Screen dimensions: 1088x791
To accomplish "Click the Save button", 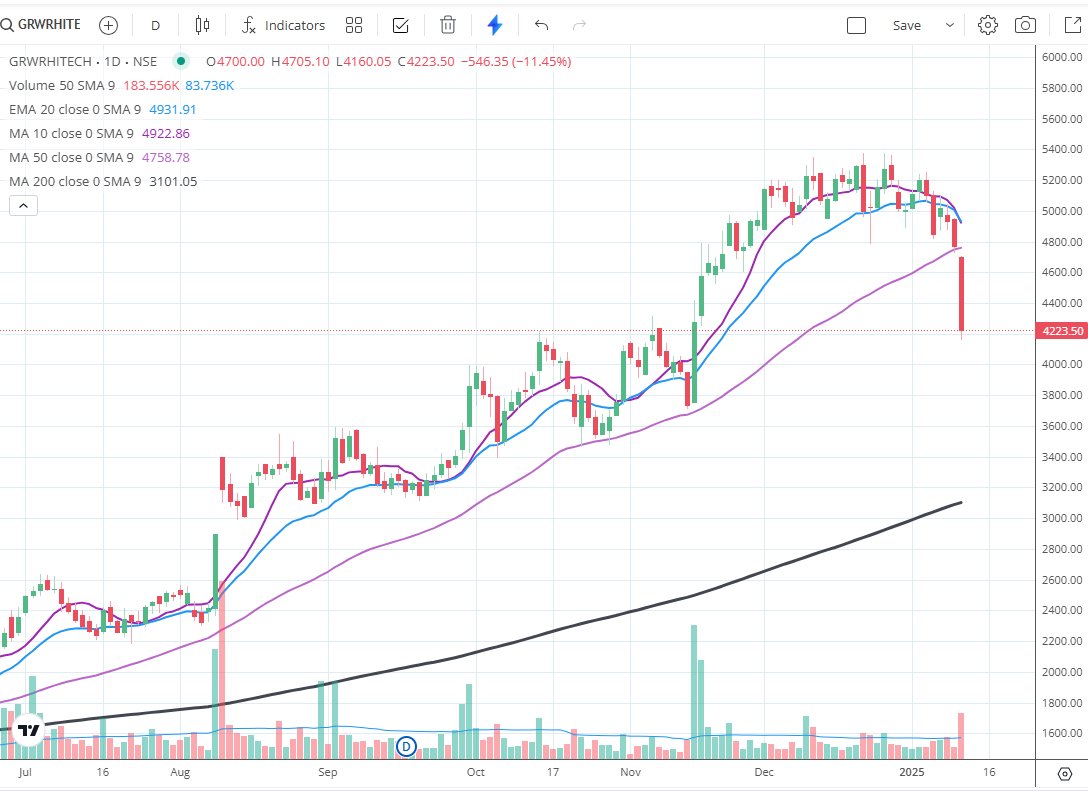I will (x=906, y=24).
